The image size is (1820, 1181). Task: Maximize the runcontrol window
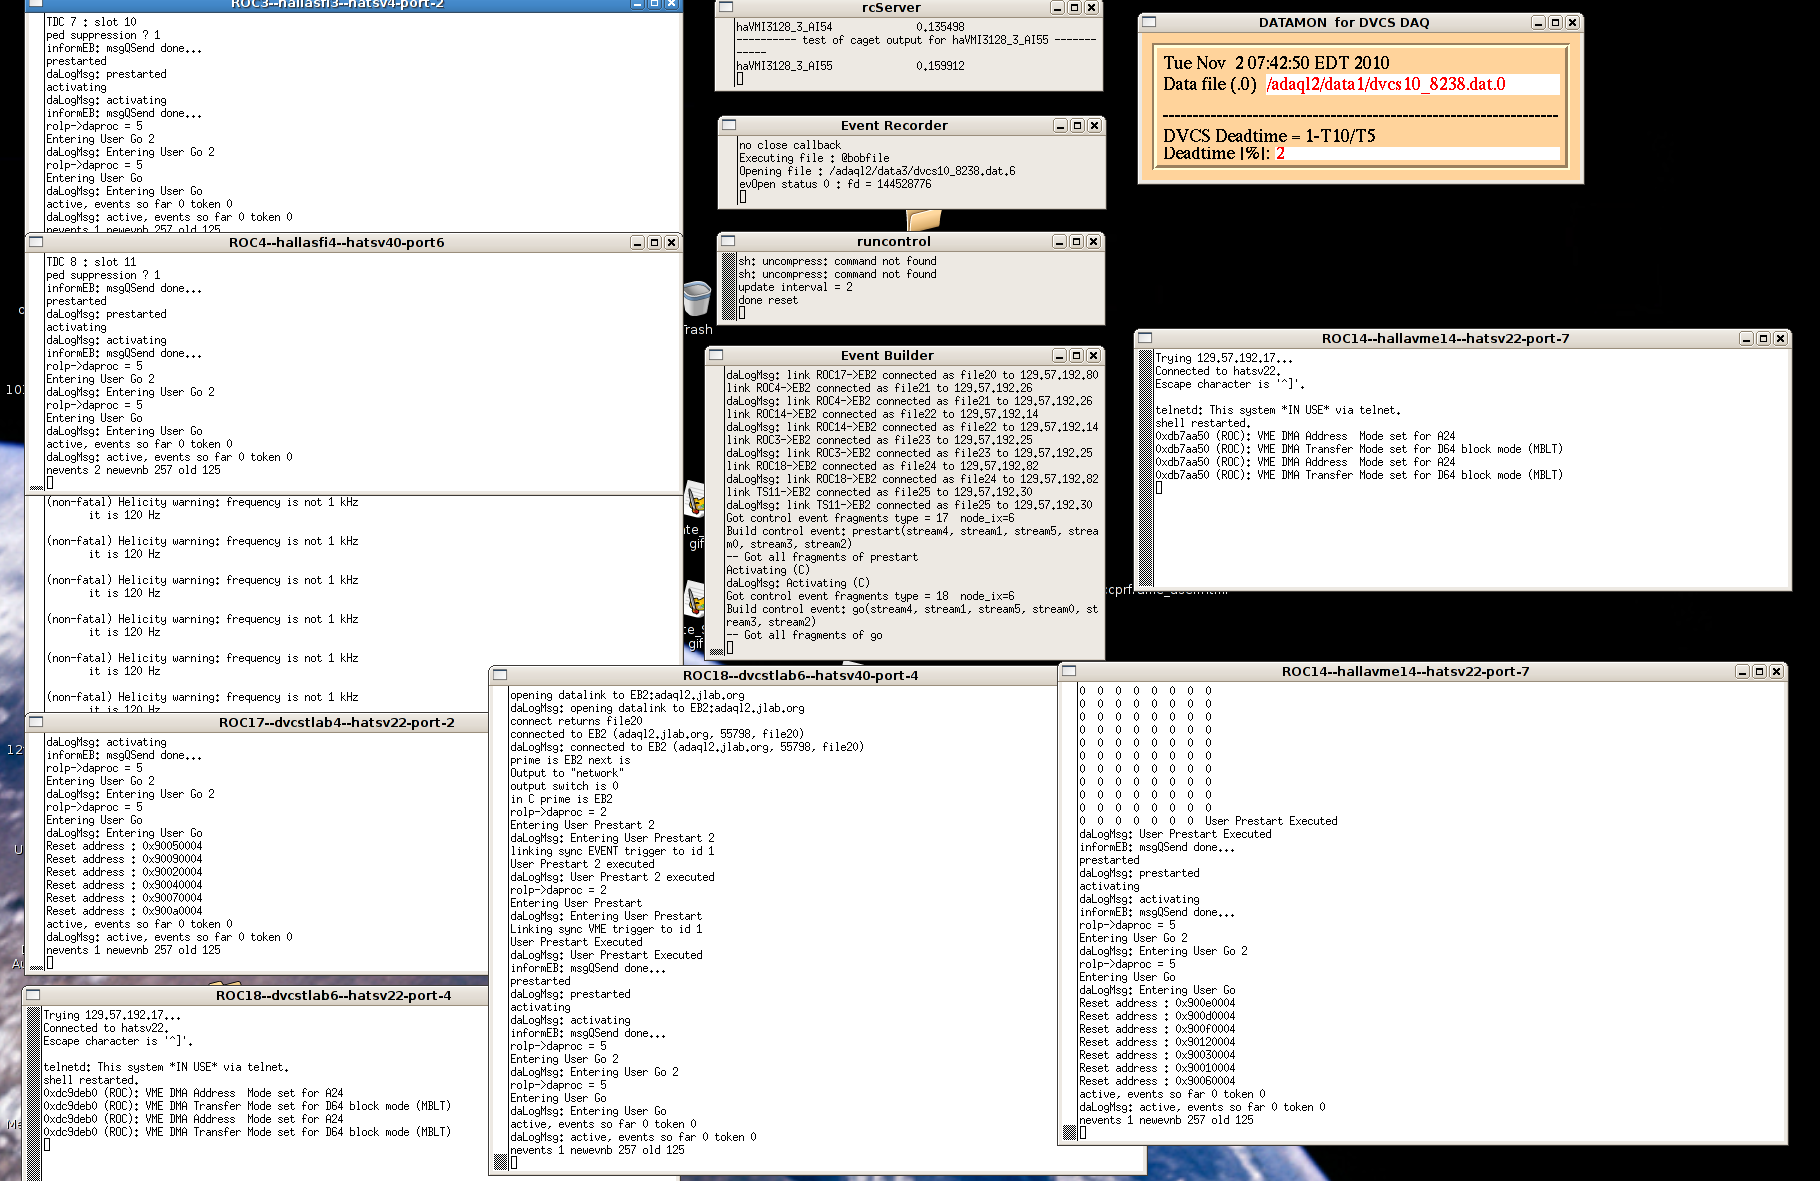(1076, 241)
